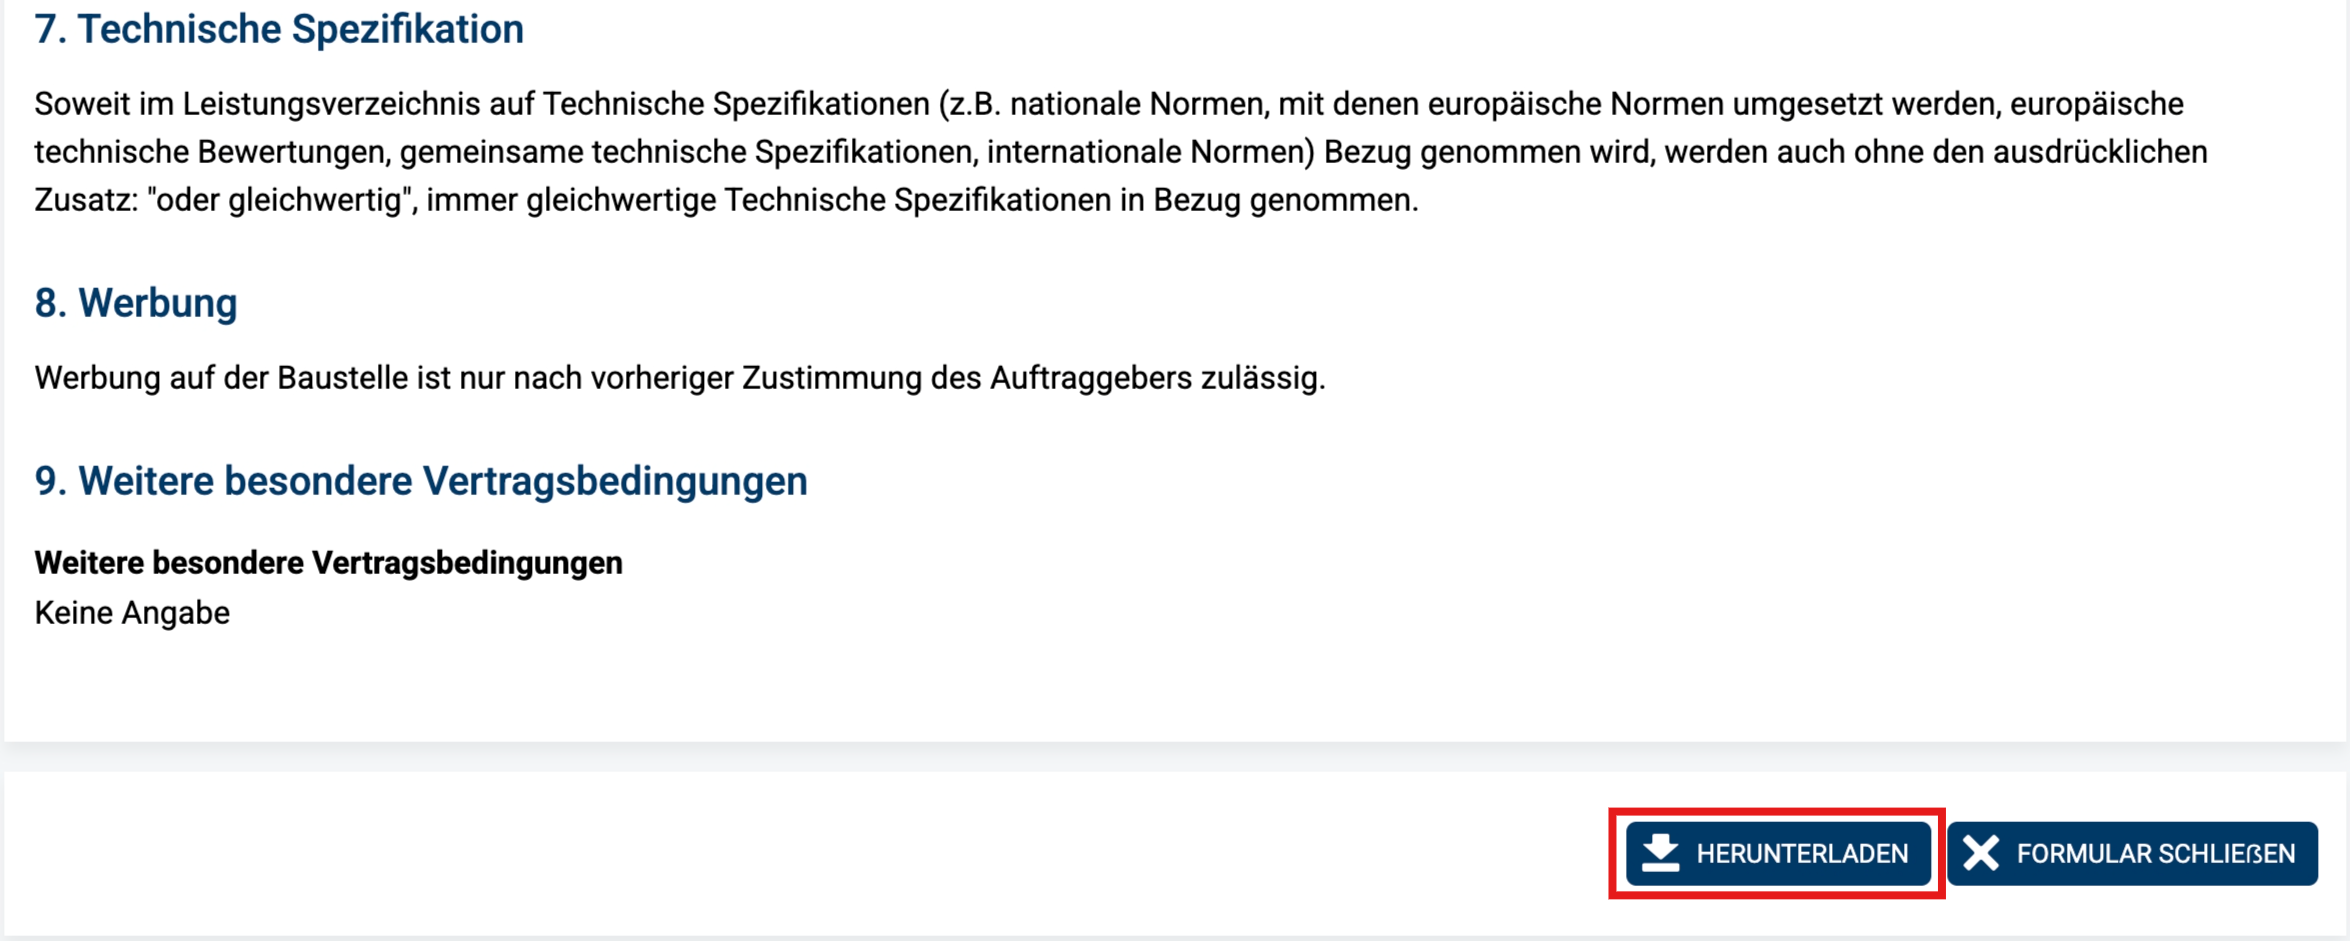The height and width of the screenshot is (941, 2350).
Task: Click heading 9. Weitere besondere Vertragsbedingungen
Action: pyautogui.click(x=421, y=481)
